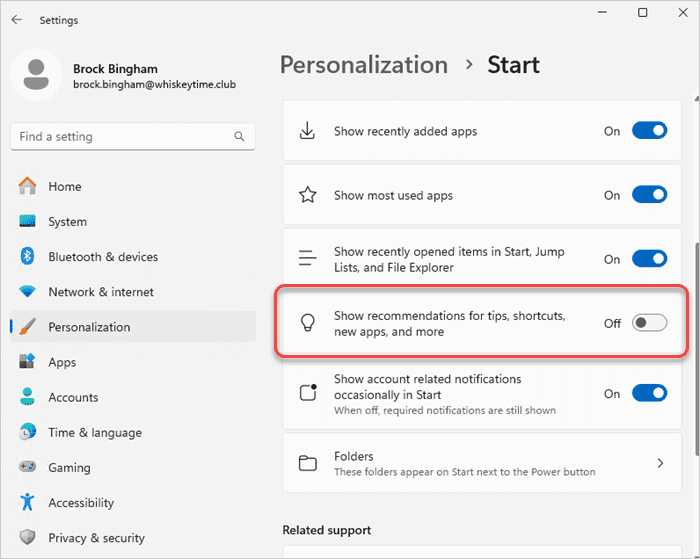Click the Start breadcrumb title

513,65
